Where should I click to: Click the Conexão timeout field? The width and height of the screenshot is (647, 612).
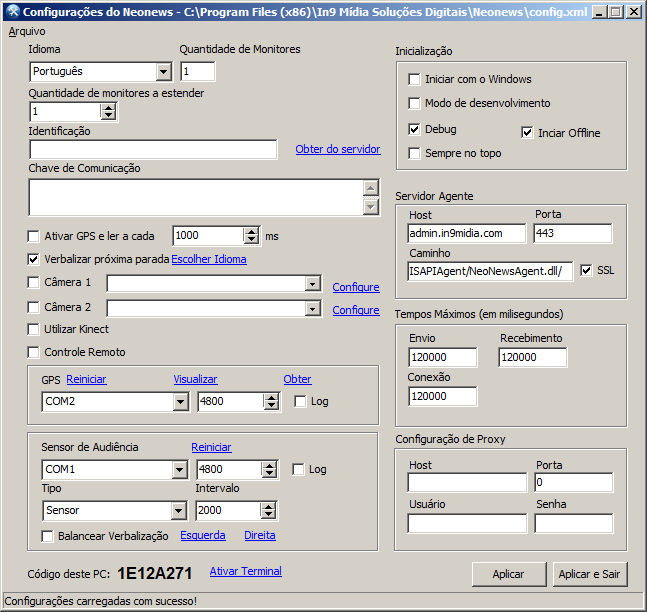click(443, 397)
